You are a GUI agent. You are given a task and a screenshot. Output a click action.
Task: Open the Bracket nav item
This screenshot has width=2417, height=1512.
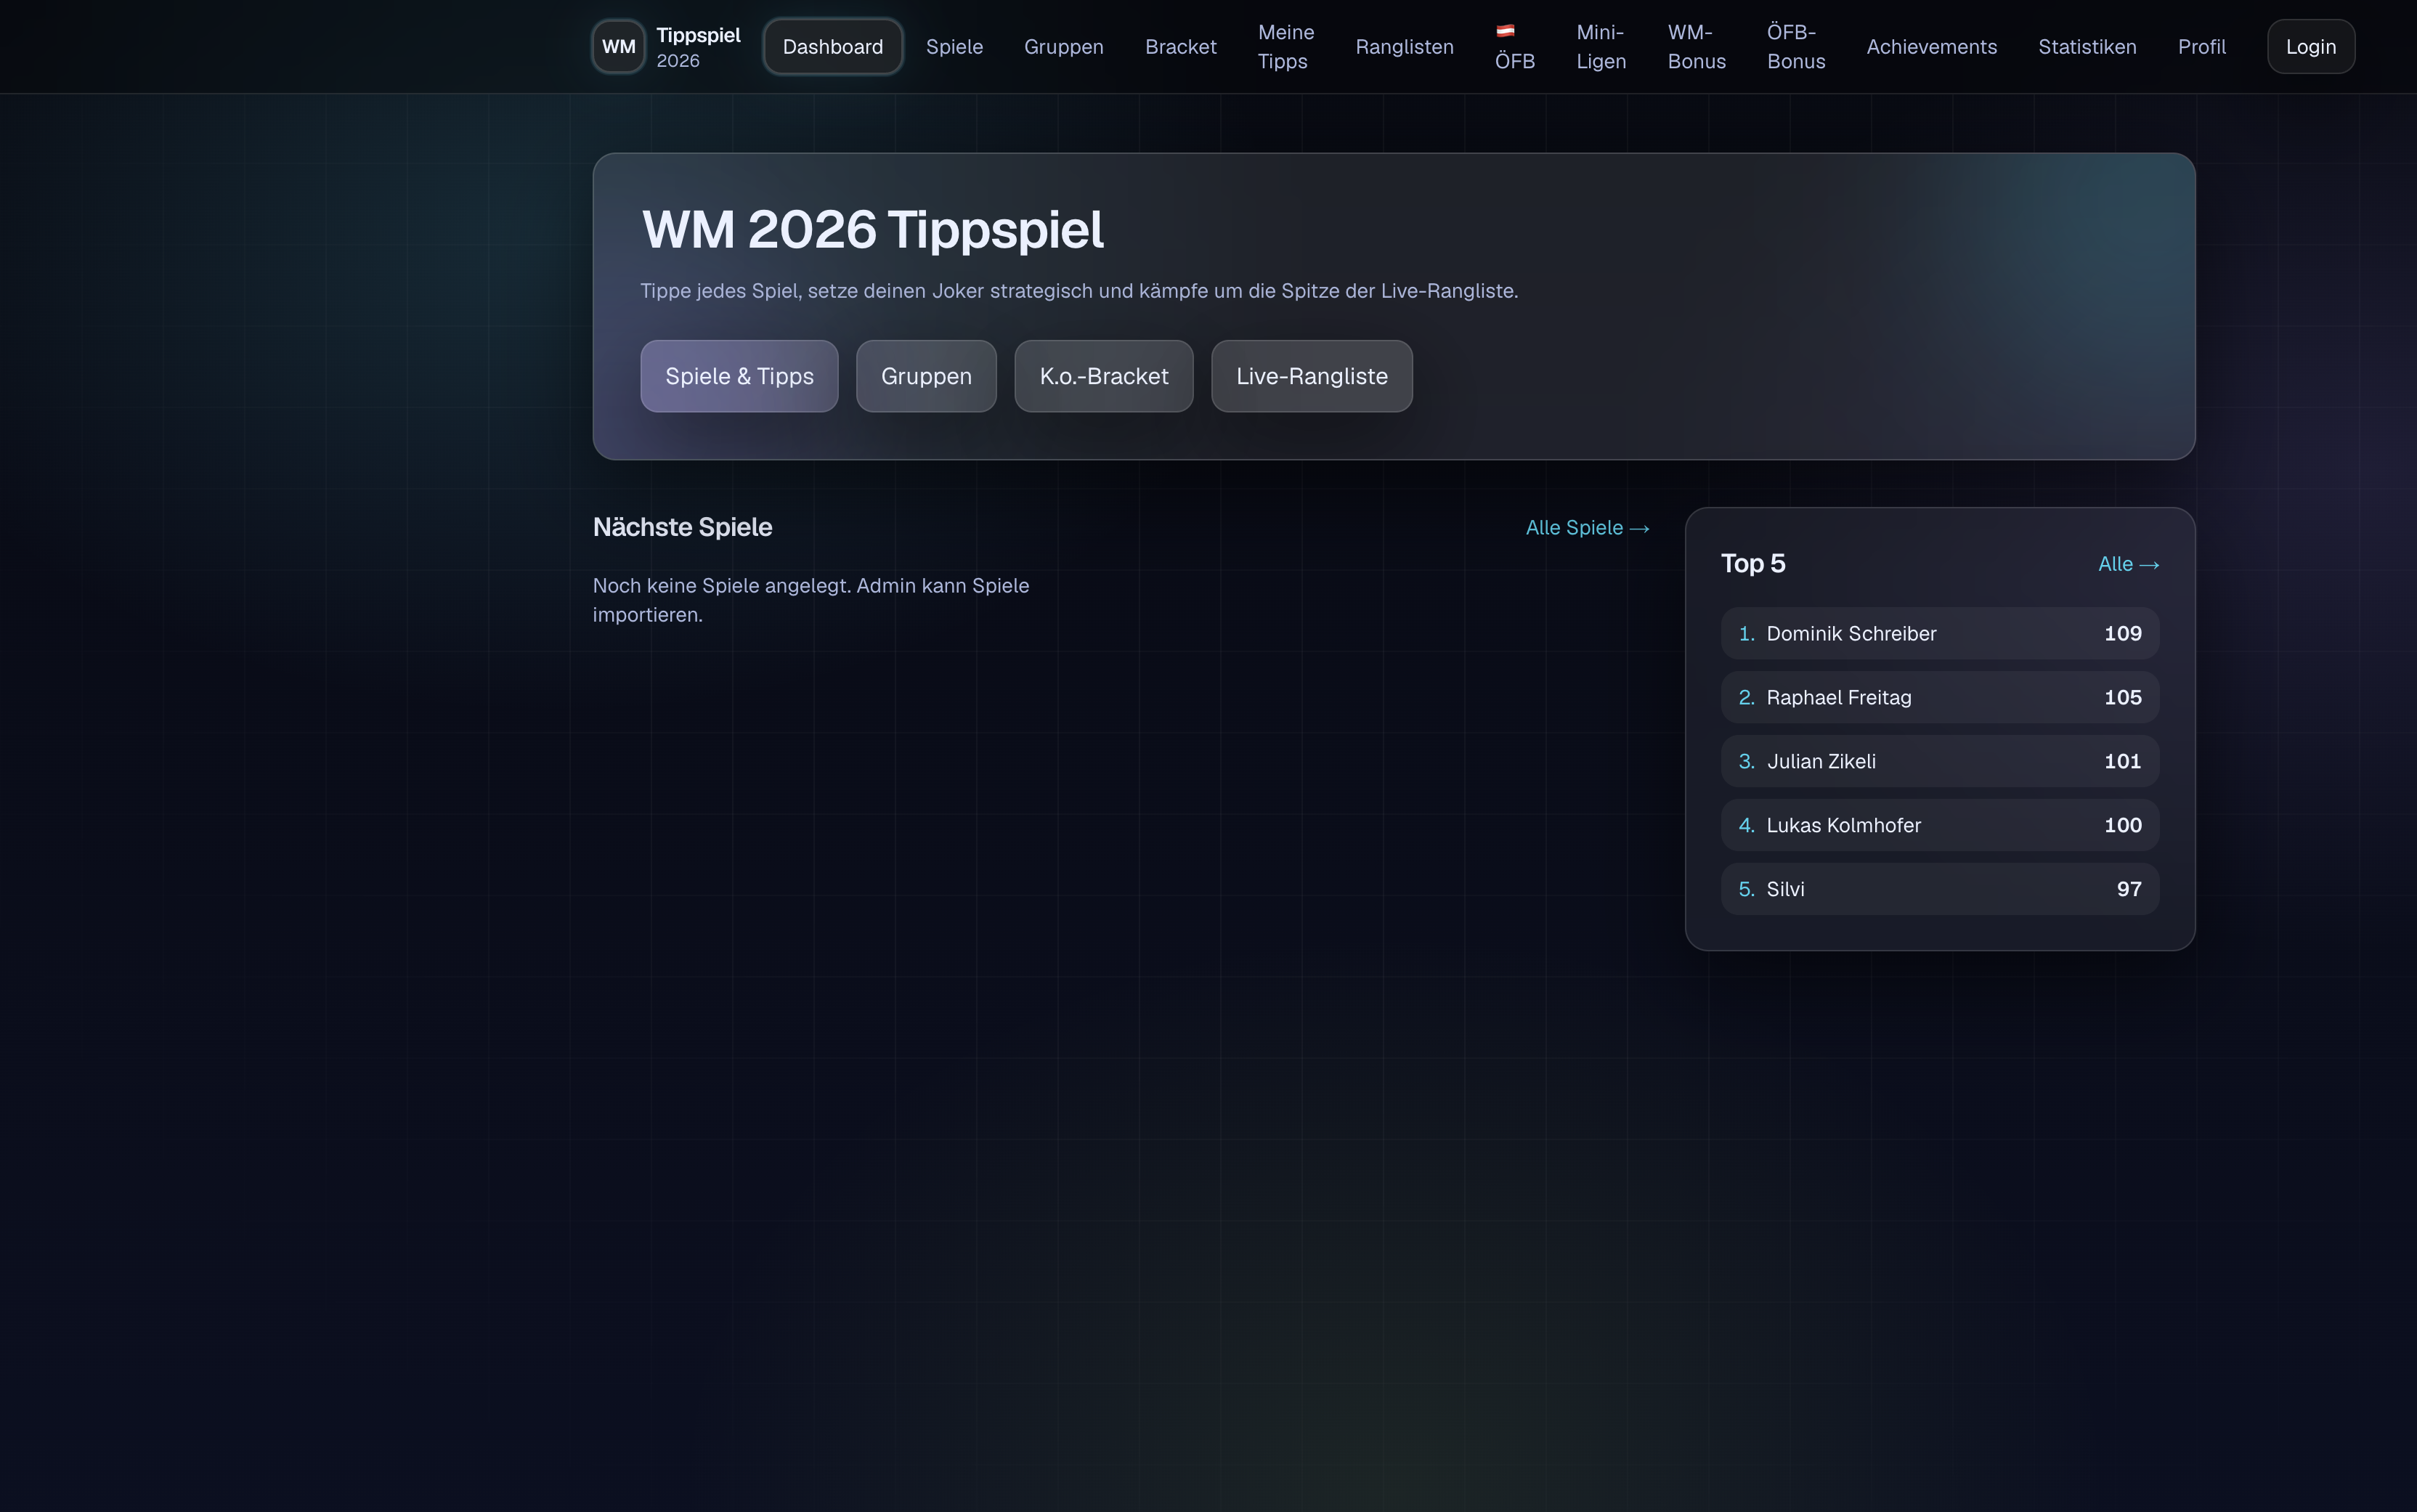[1181, 47]
